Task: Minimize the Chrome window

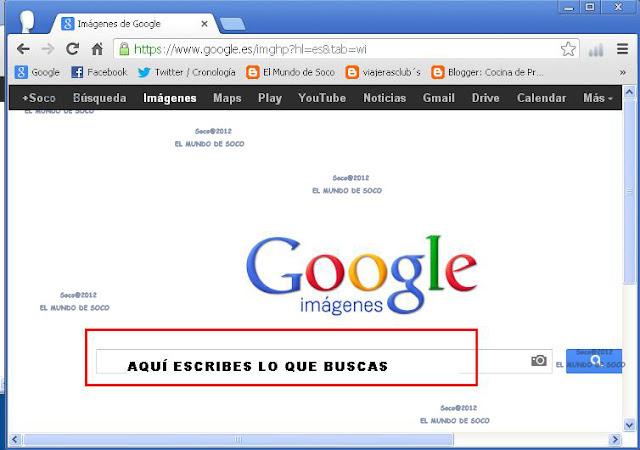Action: coord(569,7)
